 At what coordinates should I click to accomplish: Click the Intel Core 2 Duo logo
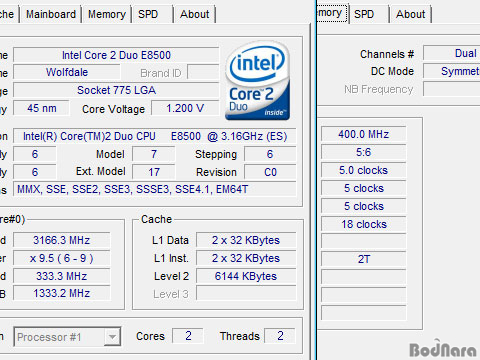257,81
